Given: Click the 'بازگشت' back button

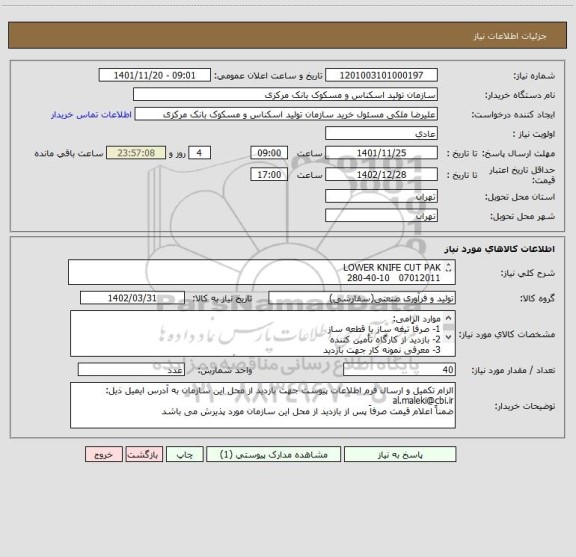Looking at the screenshot, I should click(144, 454).
